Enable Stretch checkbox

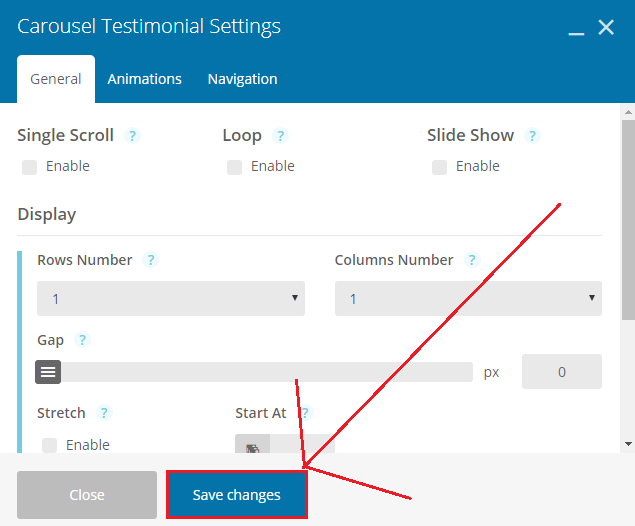point(49,445)
